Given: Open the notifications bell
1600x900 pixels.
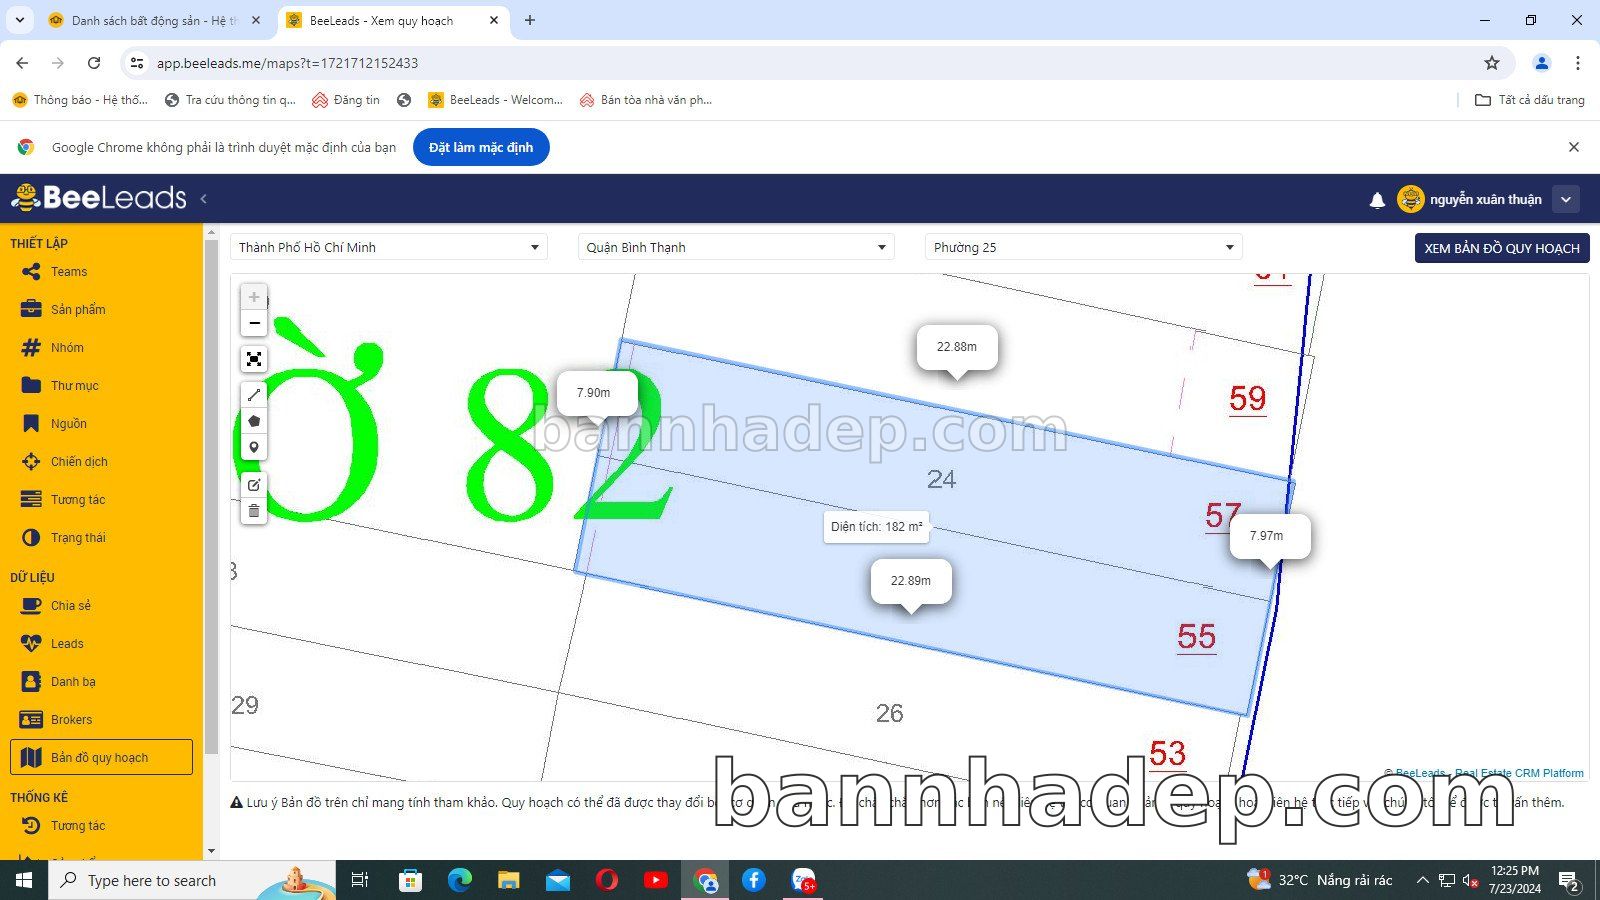Looking at the screenshot, I should click(x=1377, y=200).
